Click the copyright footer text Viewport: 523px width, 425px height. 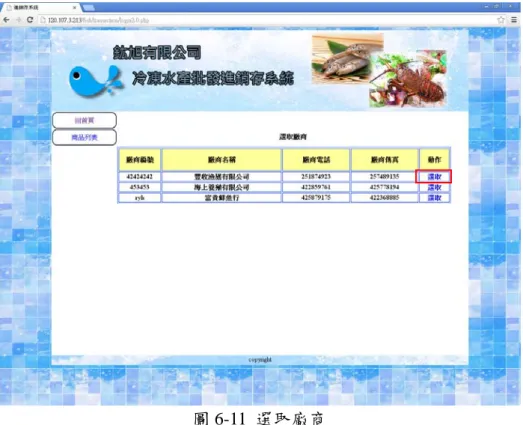pos(260,360)
